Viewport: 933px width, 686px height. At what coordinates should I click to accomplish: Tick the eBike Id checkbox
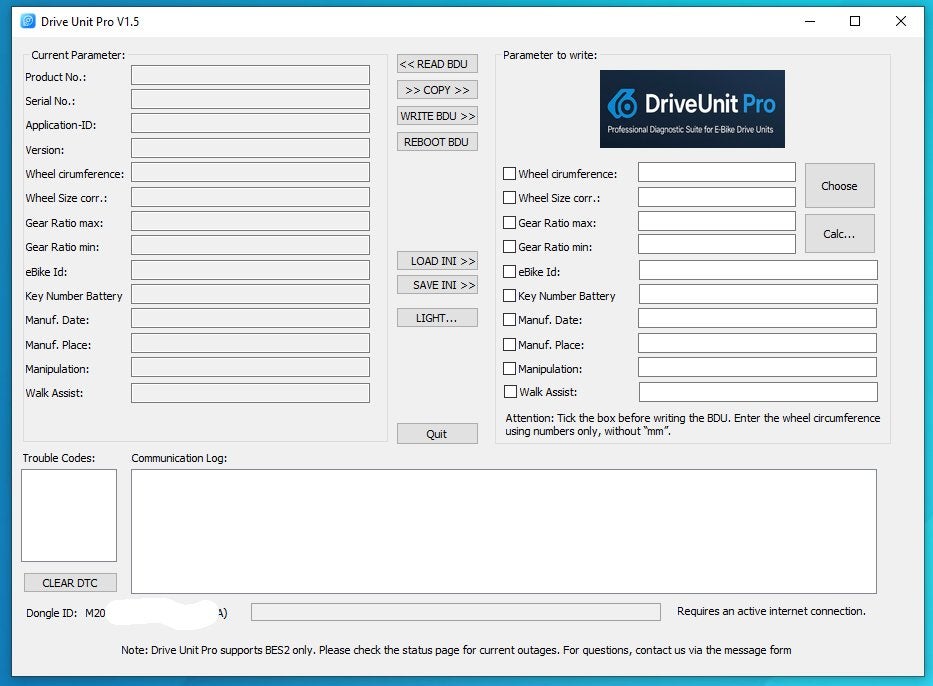509,271
